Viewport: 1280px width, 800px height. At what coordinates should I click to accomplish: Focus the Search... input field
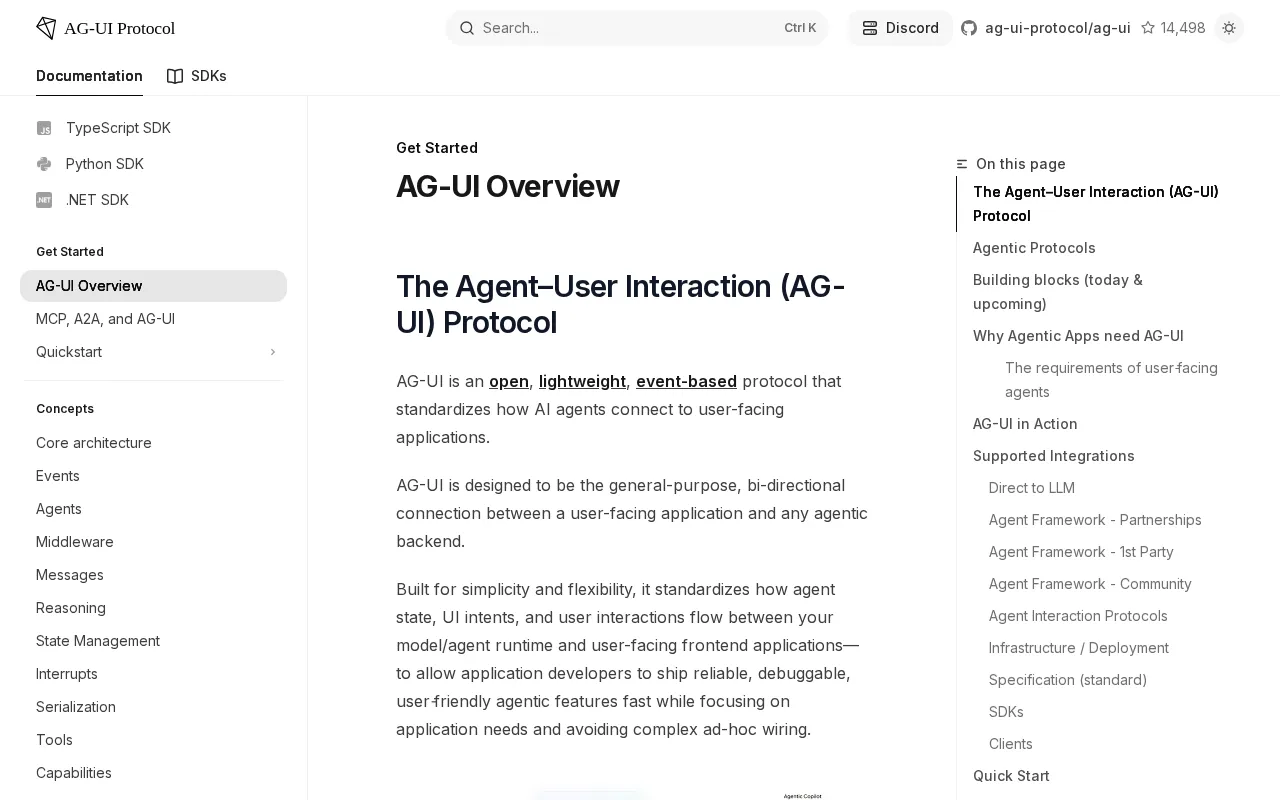[636, 28]
